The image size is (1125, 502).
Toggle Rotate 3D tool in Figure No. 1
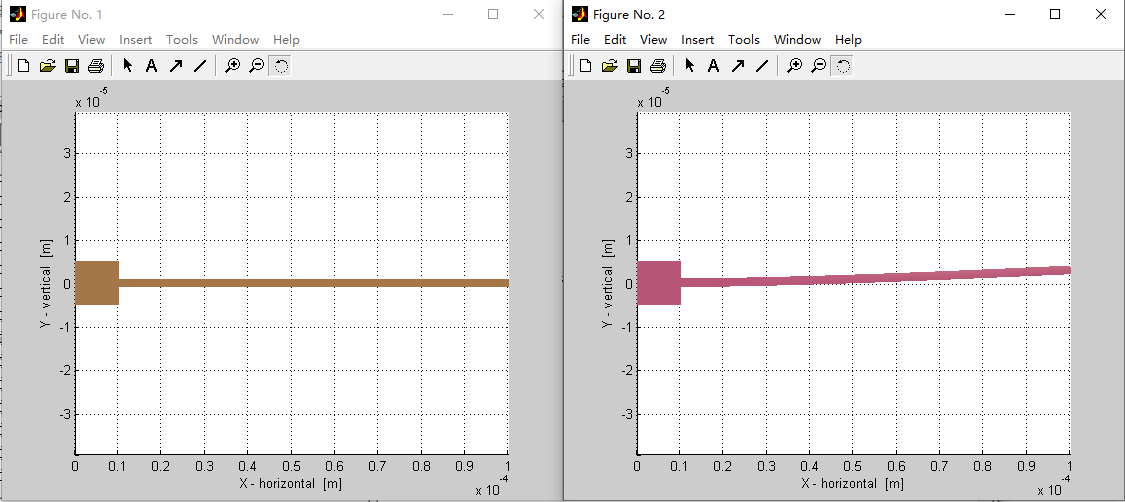pyautogui.click(x=281, y=66)
